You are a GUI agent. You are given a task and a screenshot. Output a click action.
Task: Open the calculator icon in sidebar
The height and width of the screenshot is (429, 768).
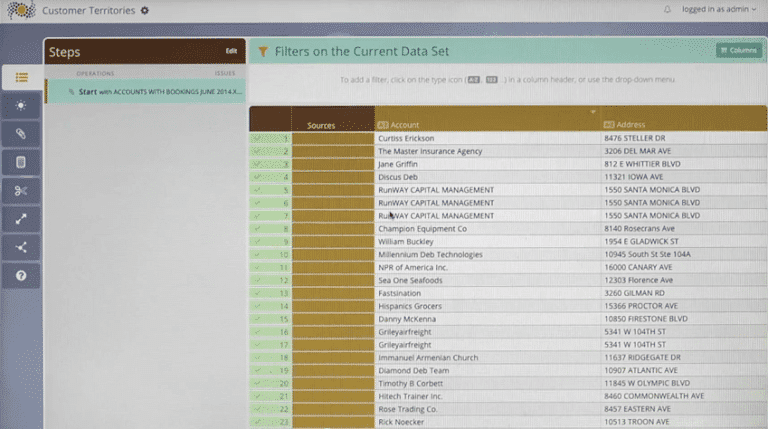(21, 161)
